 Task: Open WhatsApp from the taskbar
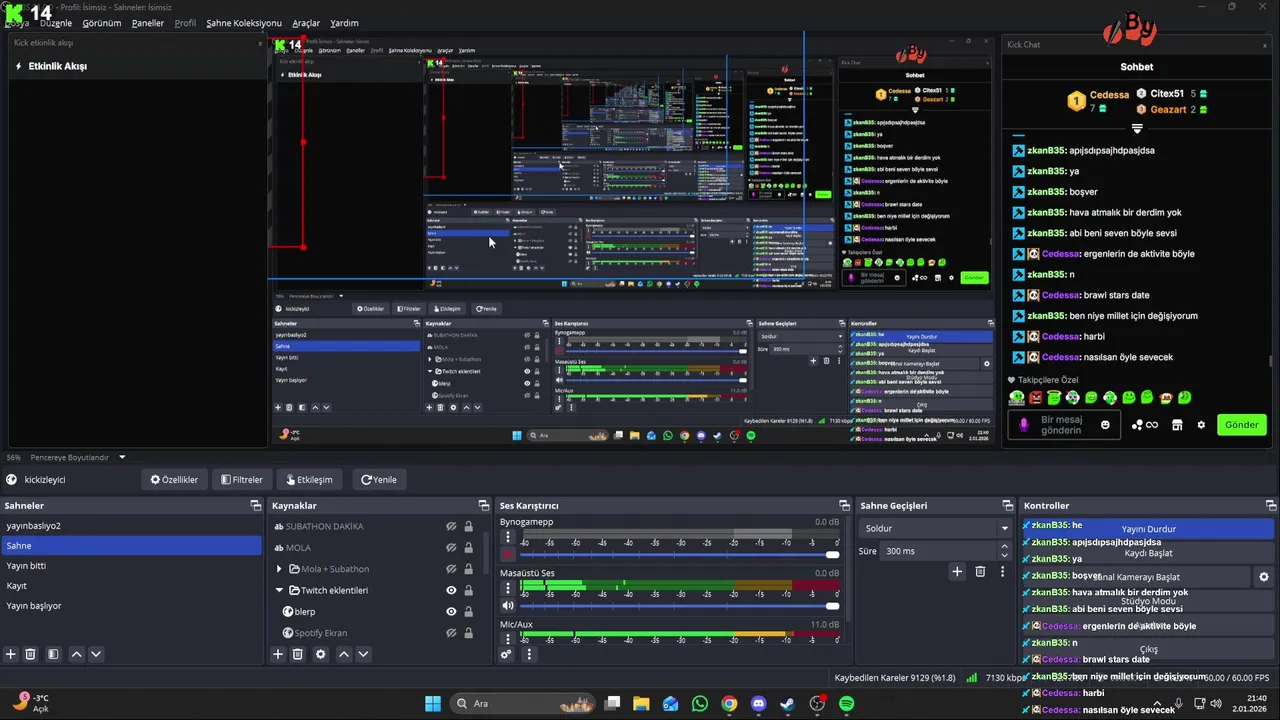coord(699,704)
